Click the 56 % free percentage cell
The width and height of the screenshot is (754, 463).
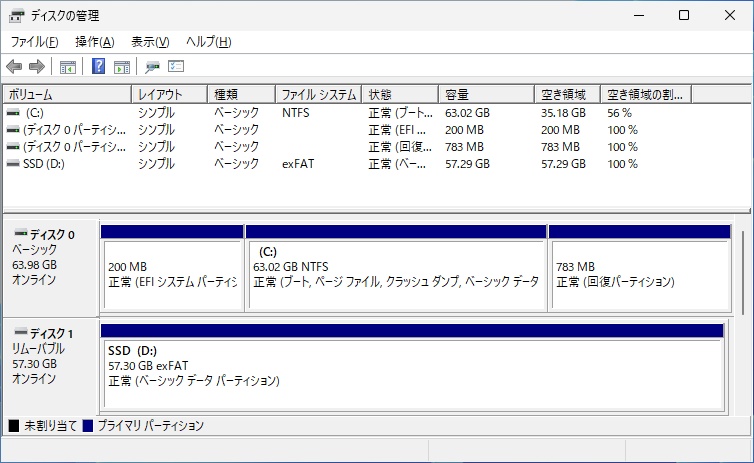click(619, 113)
